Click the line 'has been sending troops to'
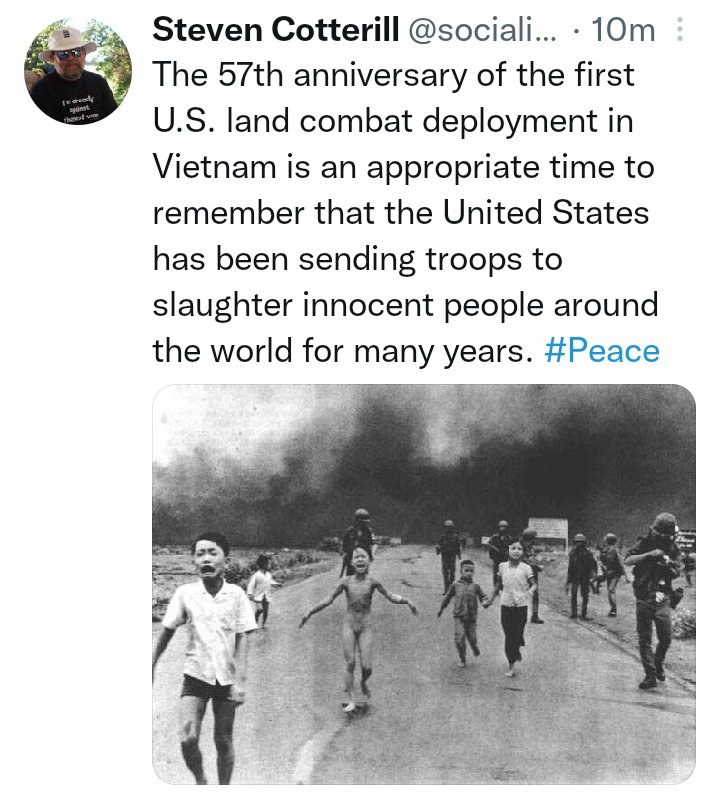Image resolution: width=720 pixels, height=807 pixels. click(x=357, y=259)
